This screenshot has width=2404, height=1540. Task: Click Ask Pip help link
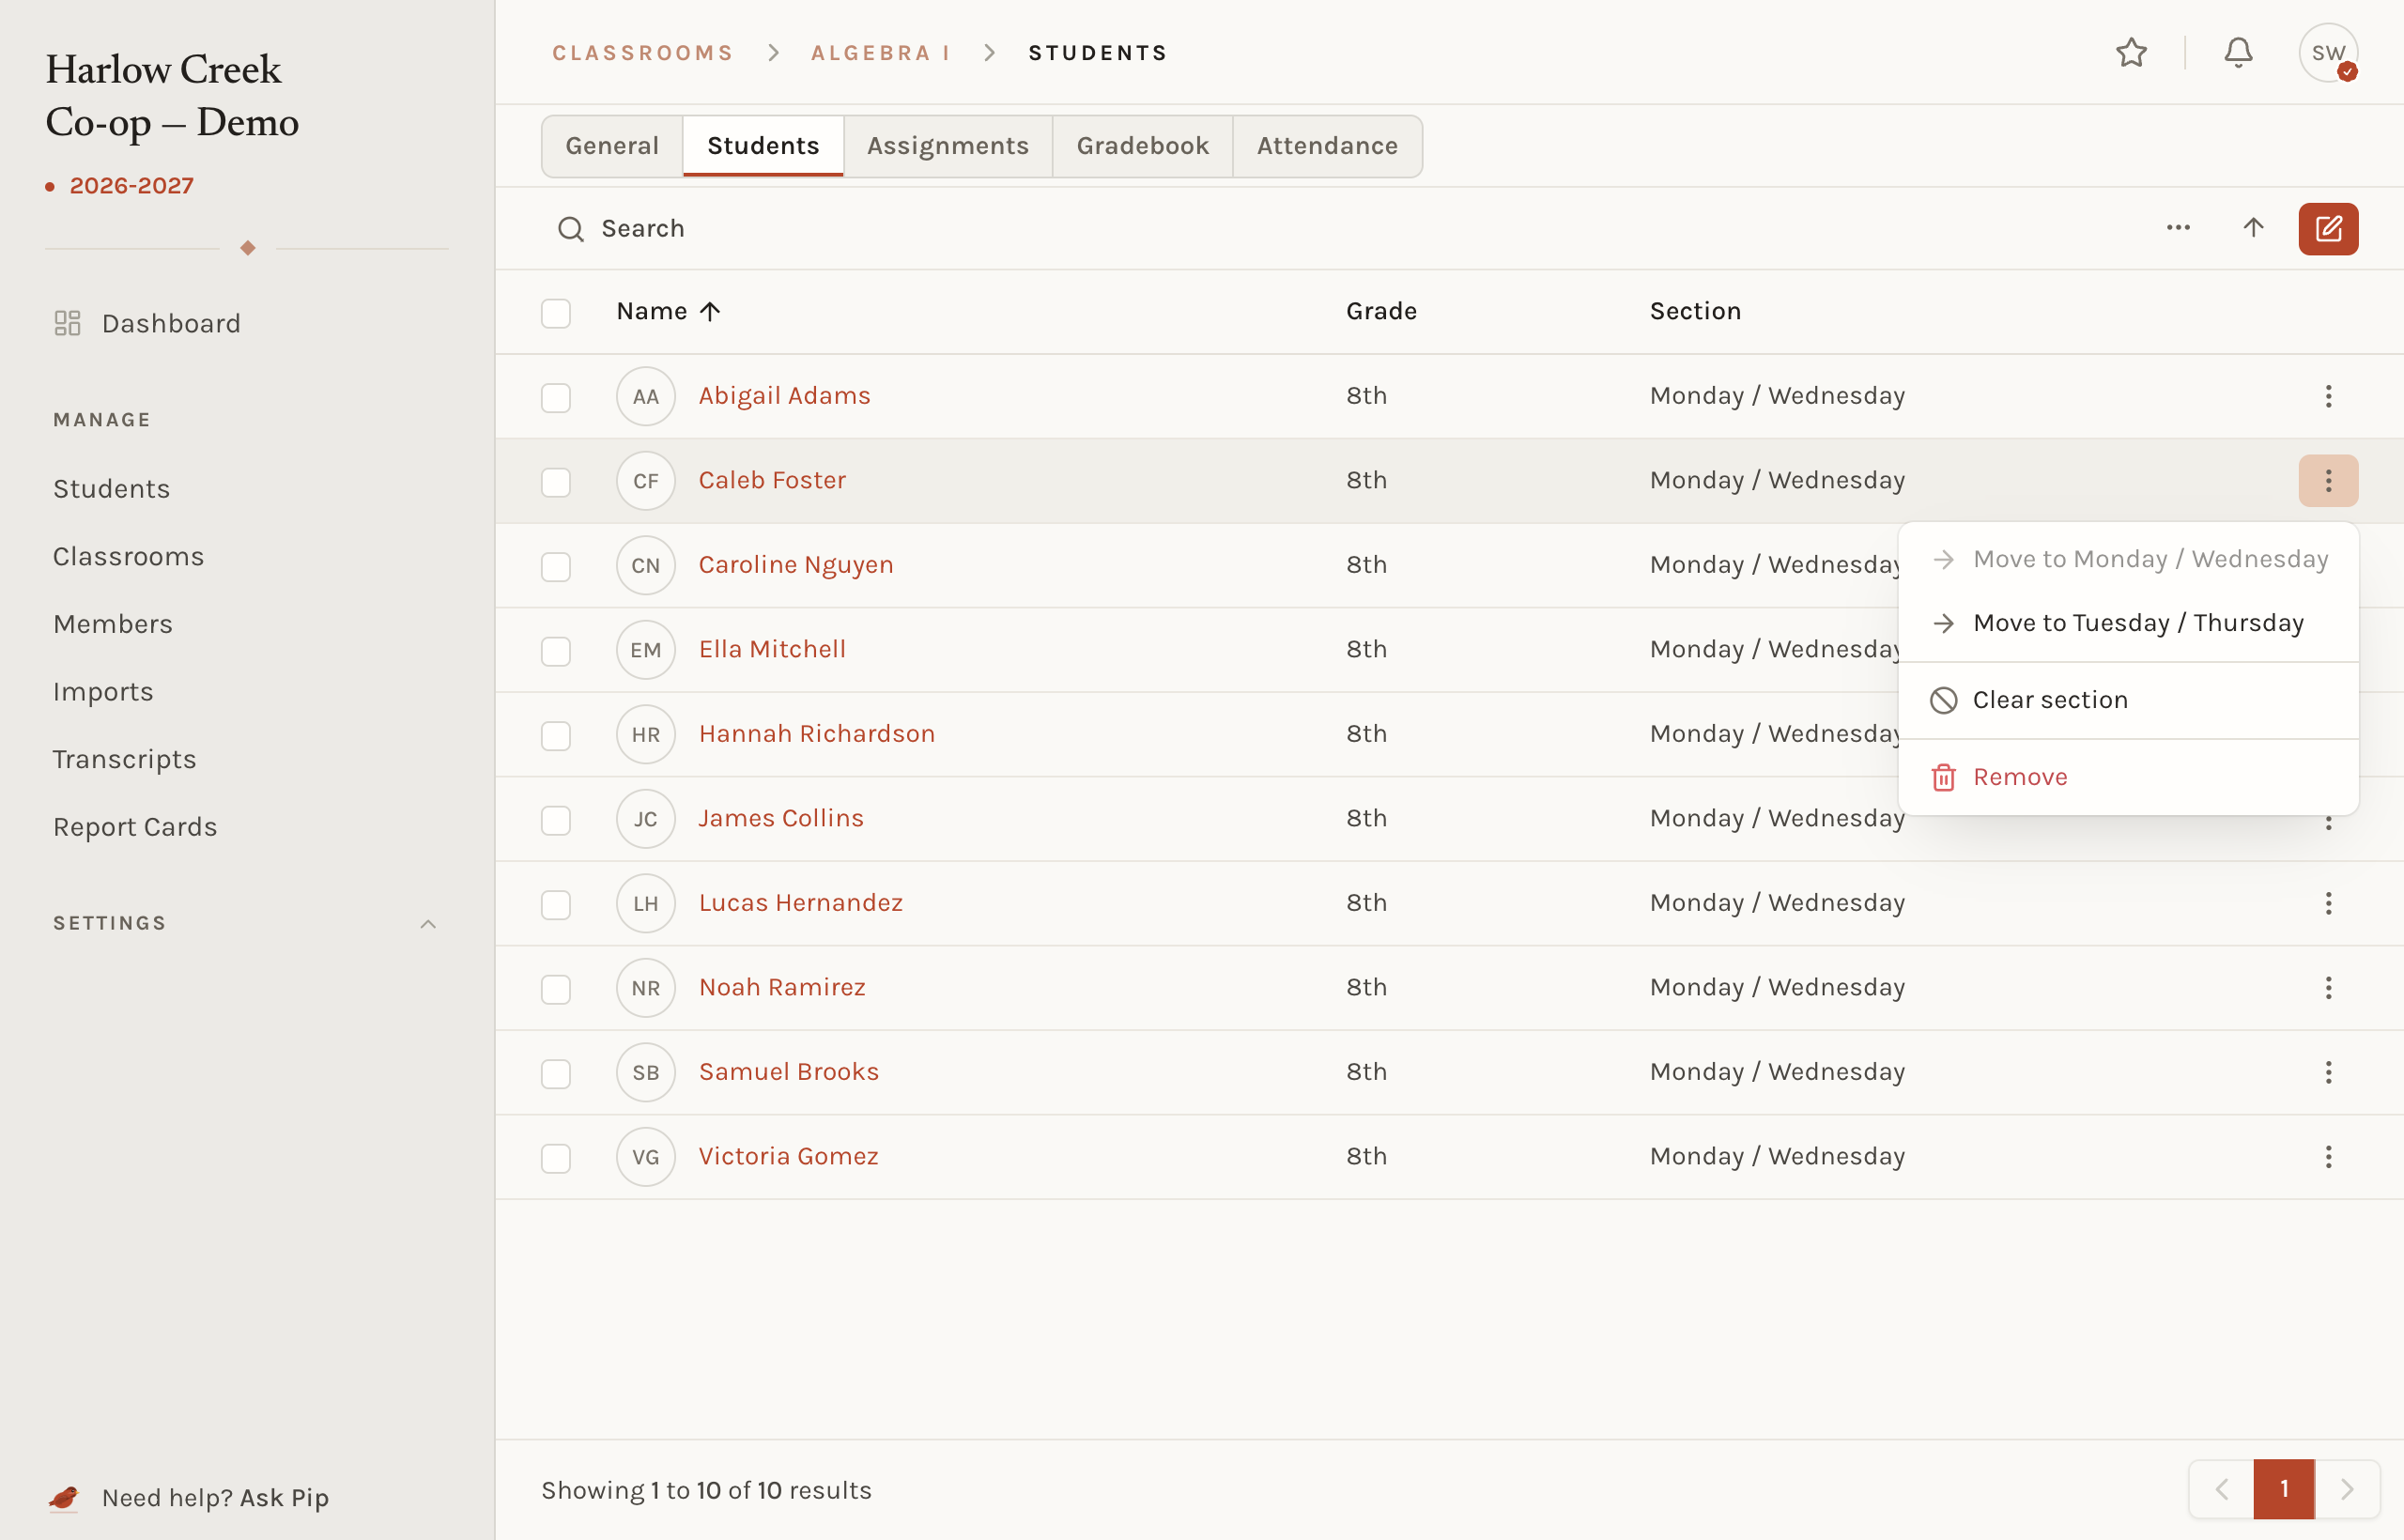point(284,1498)
